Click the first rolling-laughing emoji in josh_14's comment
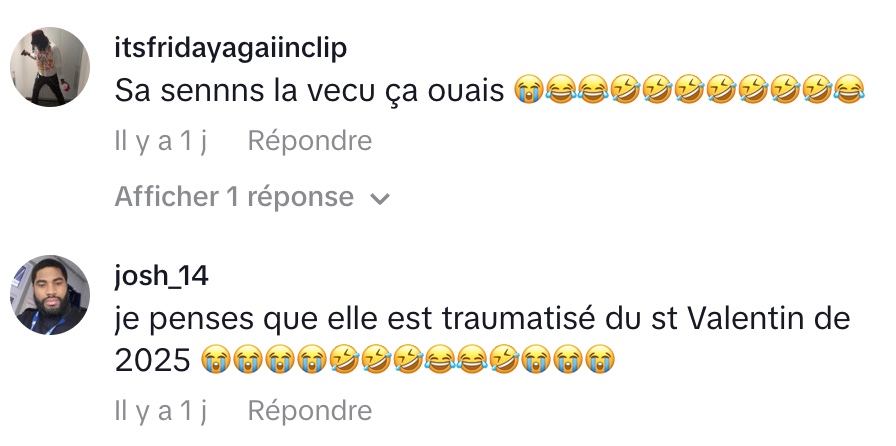This screenshot has width=896, height=446. point(344,360)
